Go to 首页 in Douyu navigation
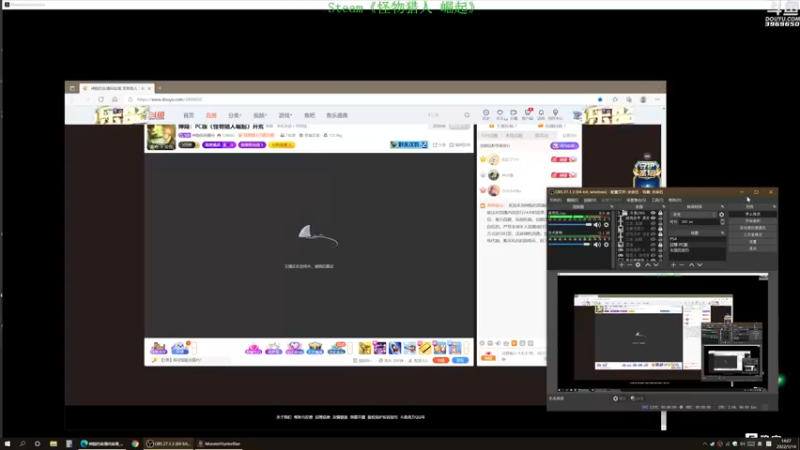This screenshot has width=800, height=450. pos(188,115)
